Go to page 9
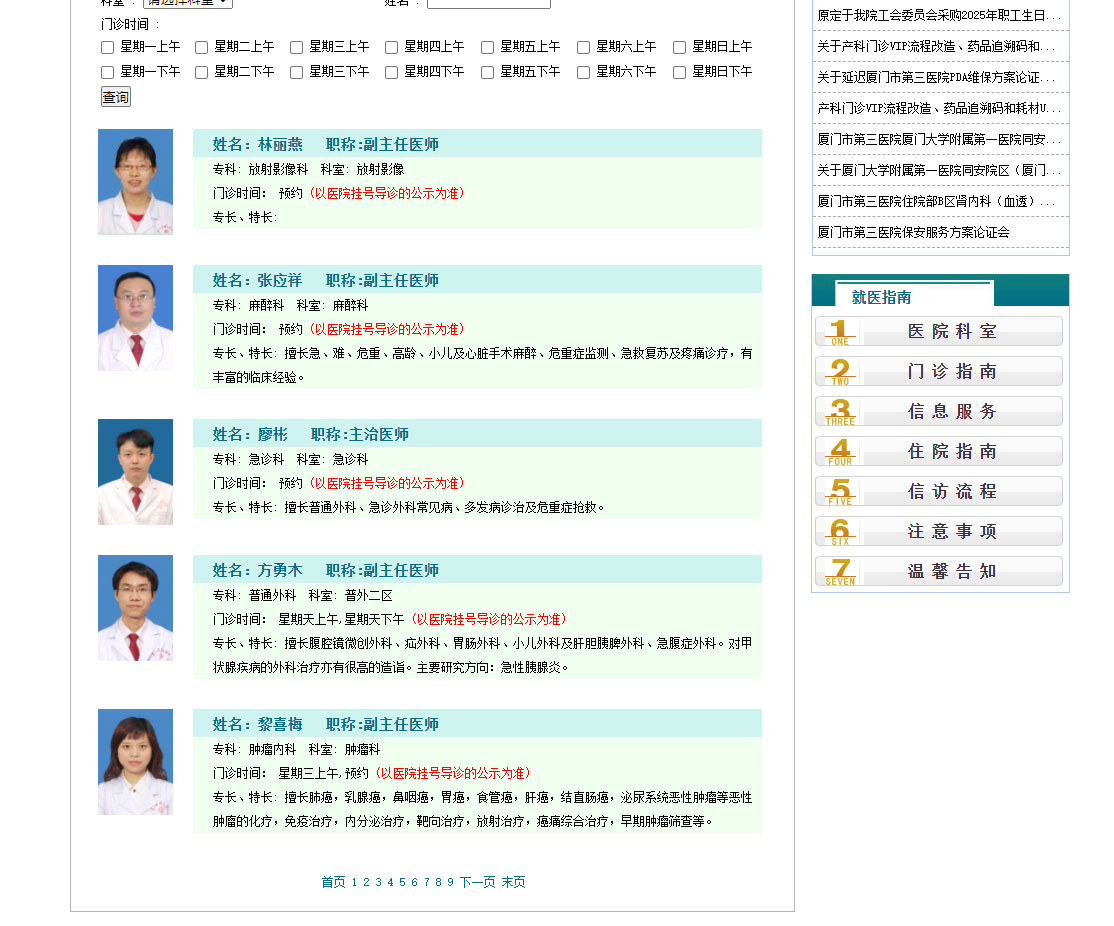 point(450,882)
